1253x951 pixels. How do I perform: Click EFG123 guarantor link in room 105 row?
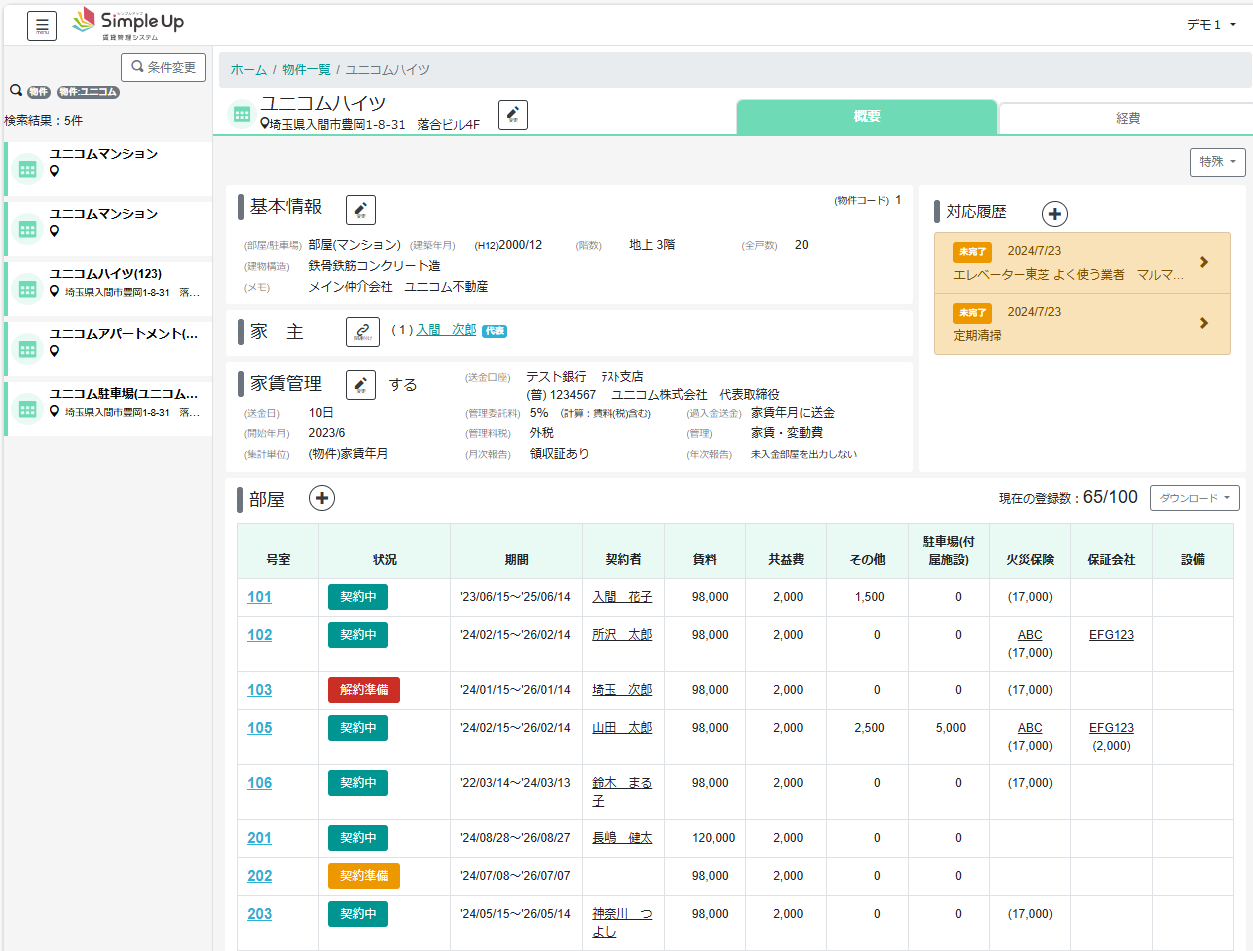(x=1111, y=728)
